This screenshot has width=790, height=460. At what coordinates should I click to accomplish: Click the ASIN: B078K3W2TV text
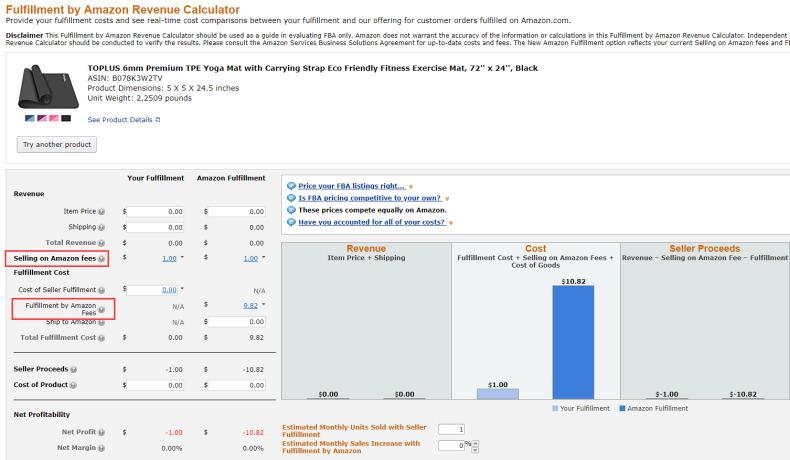click(x=125, y=78)
